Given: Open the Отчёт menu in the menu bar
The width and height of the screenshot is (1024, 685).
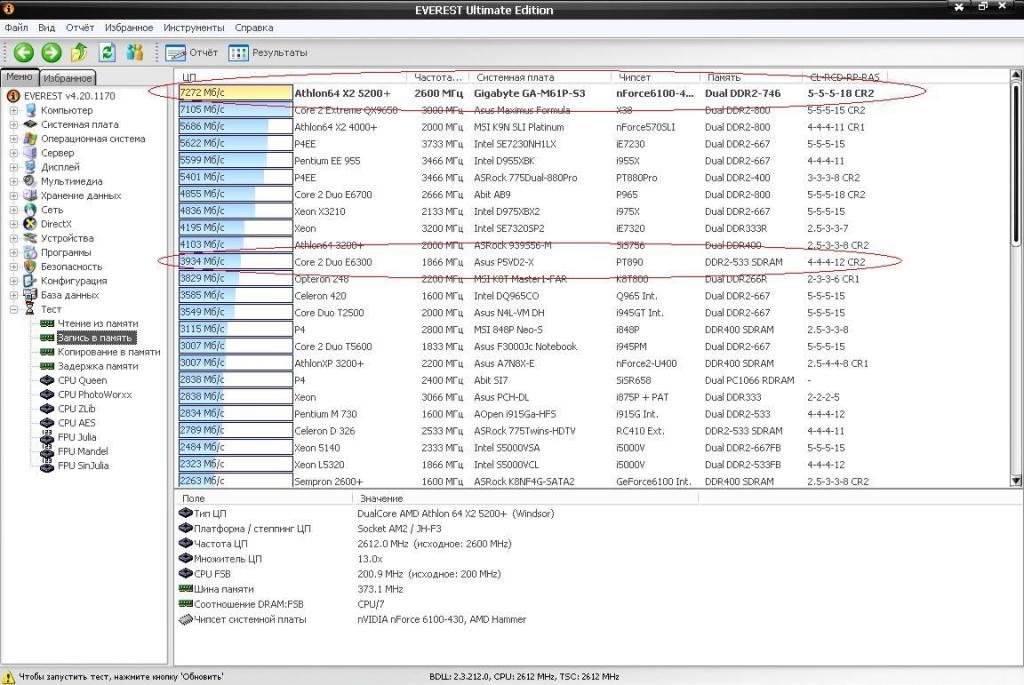Looking at the screenshot, I should click(x=80, y=27).
